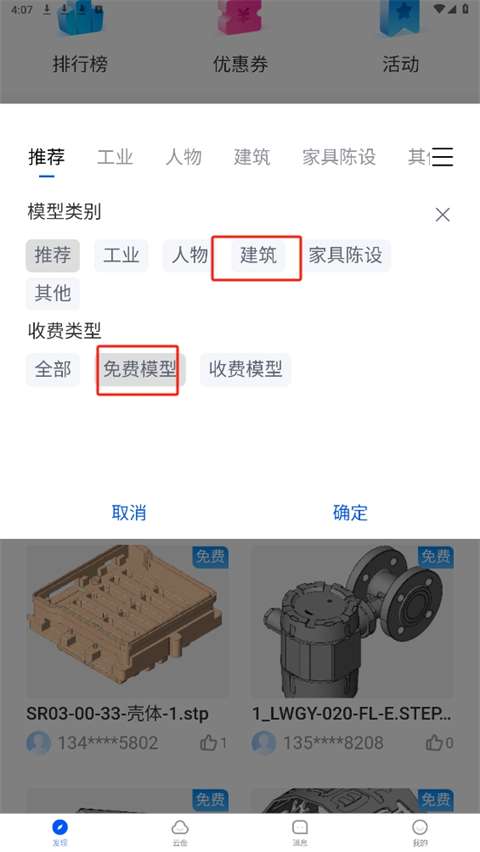480x852 pixels.
Task: Confirm the filter with 确定
Action: coord(351,512)
